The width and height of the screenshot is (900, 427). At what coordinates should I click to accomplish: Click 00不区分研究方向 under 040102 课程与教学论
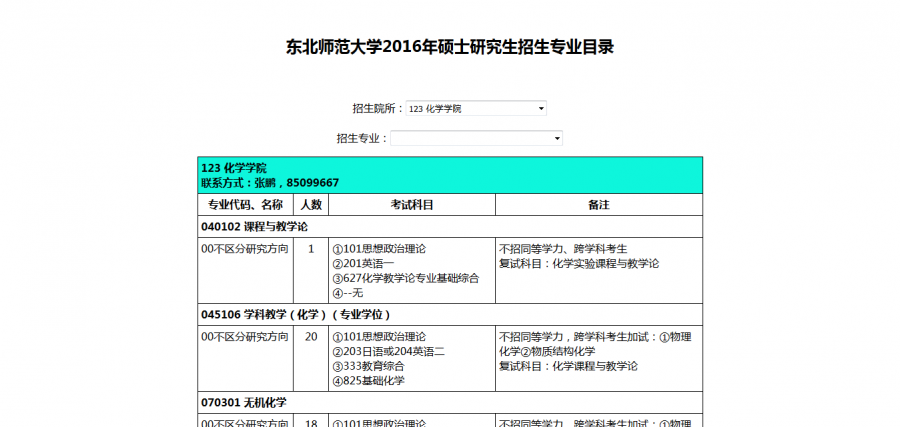click(x=245, y=249)
